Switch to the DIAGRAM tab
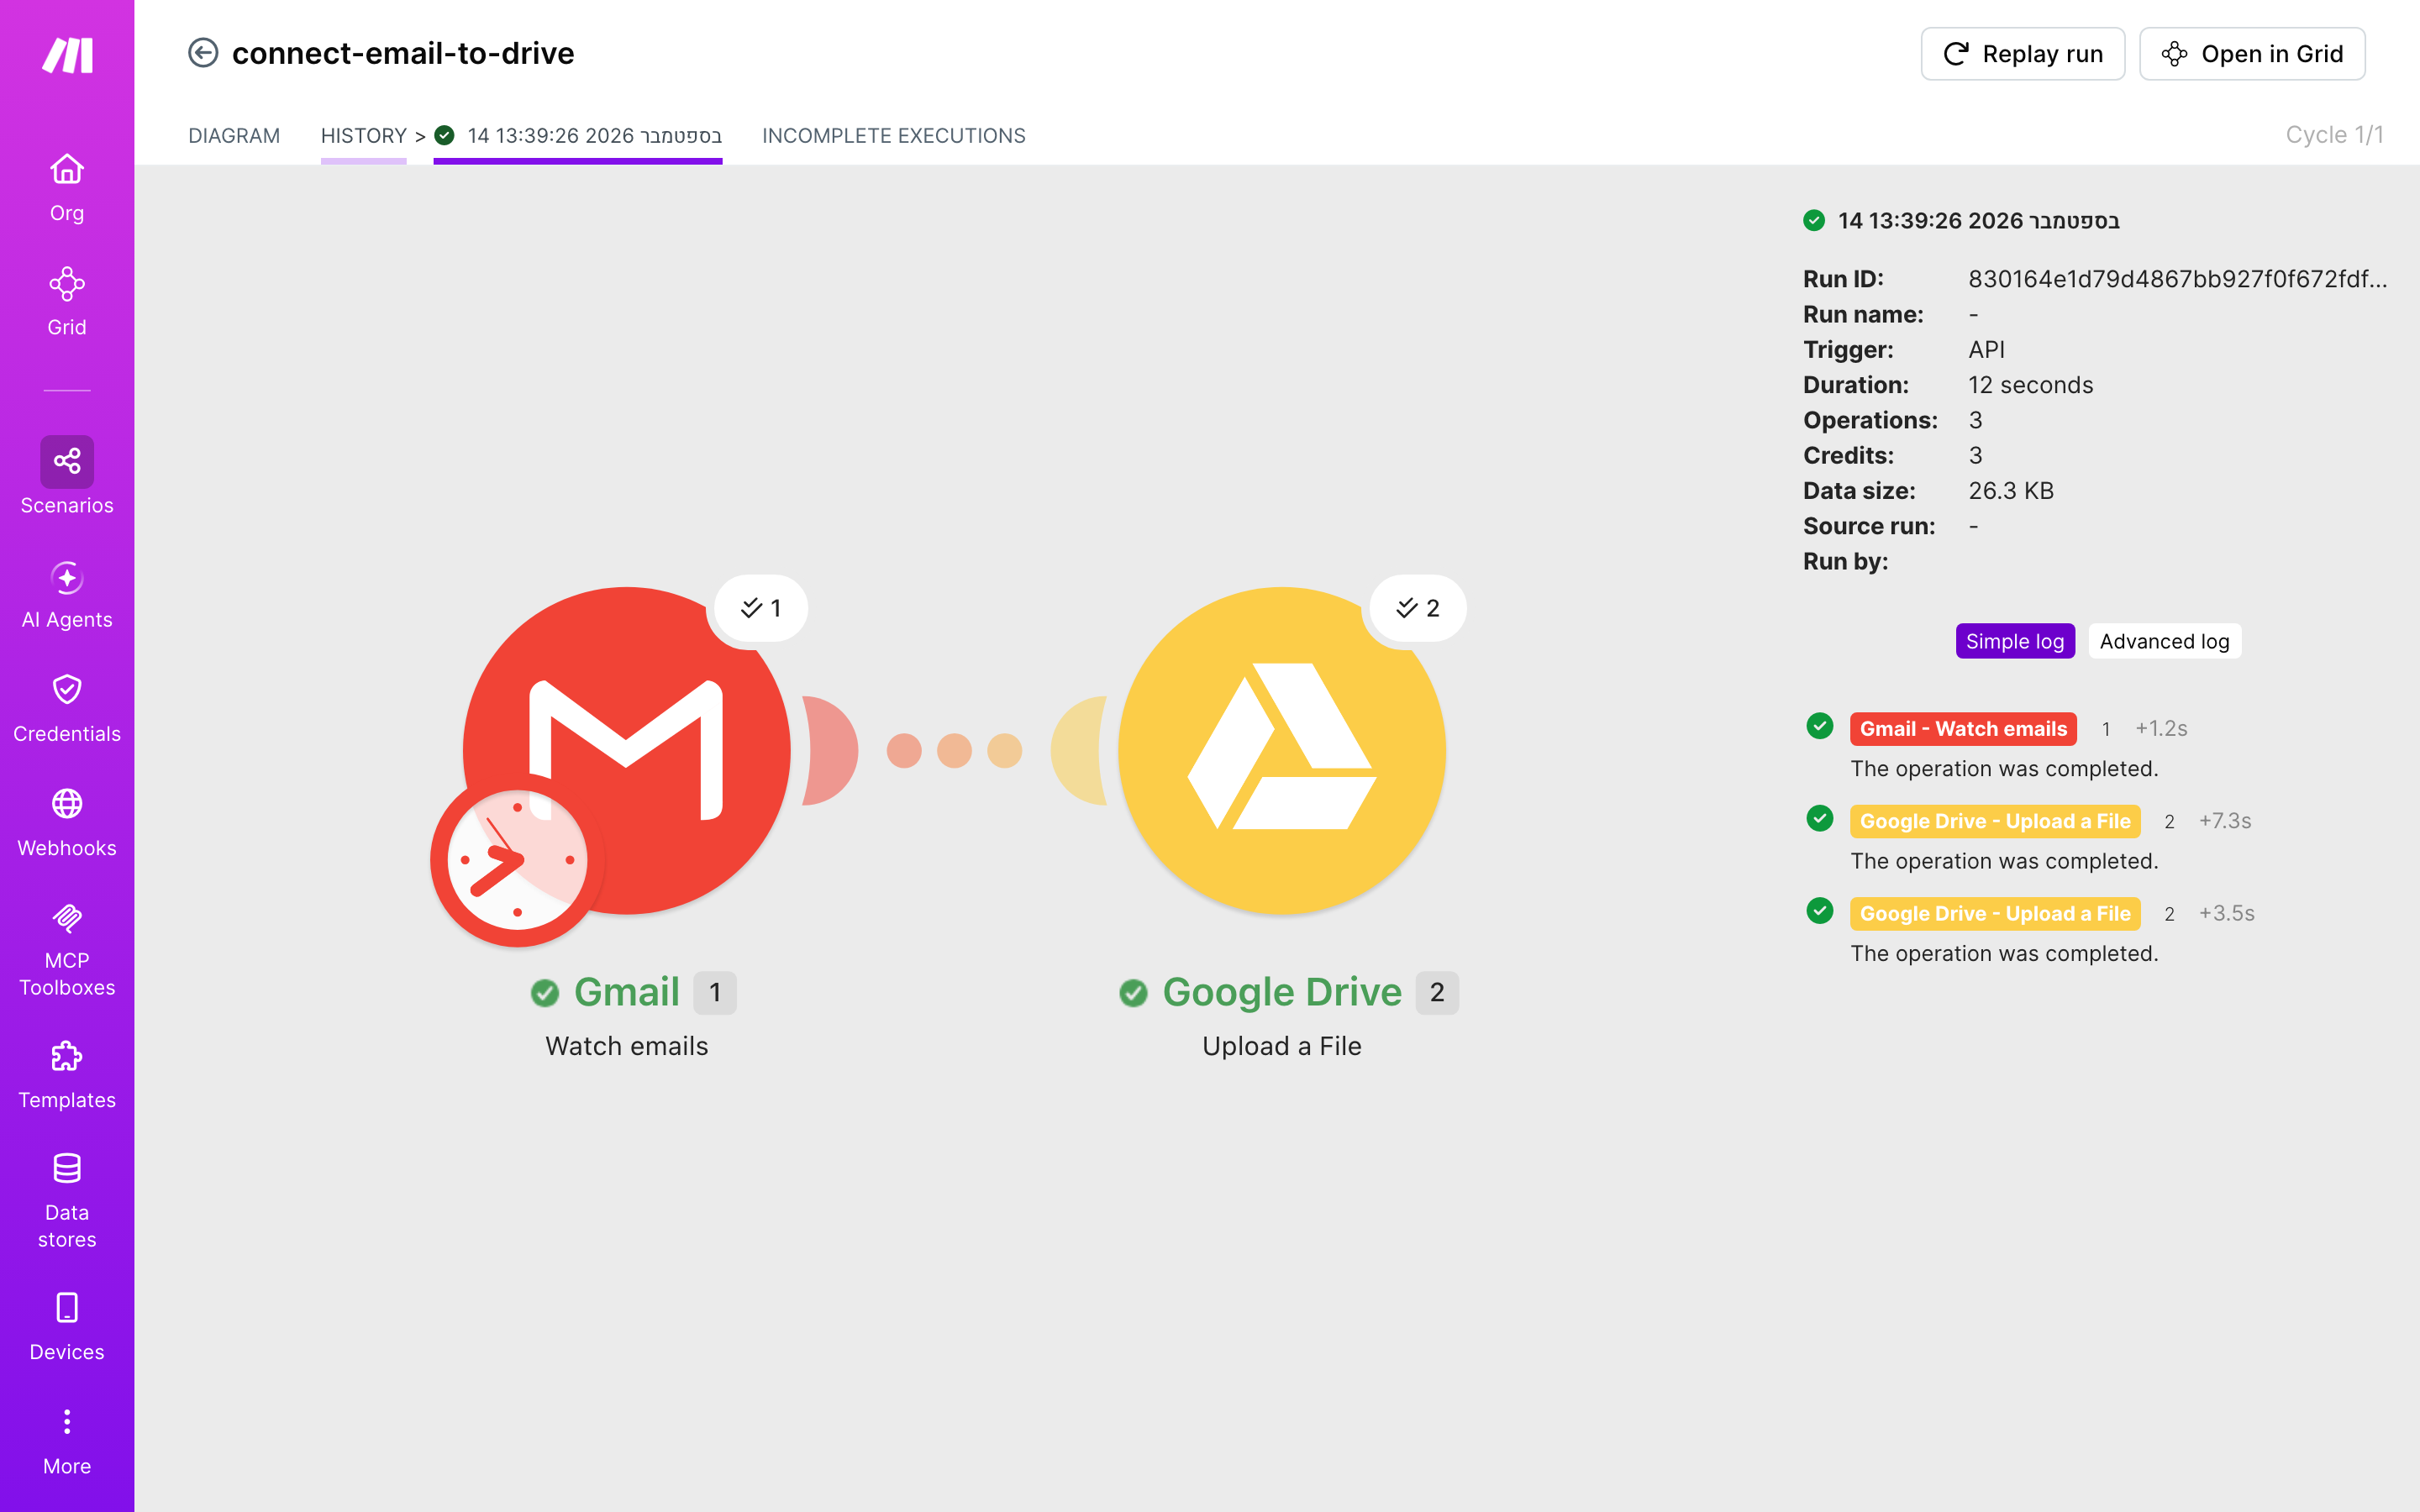 click(x=234, y=136)
